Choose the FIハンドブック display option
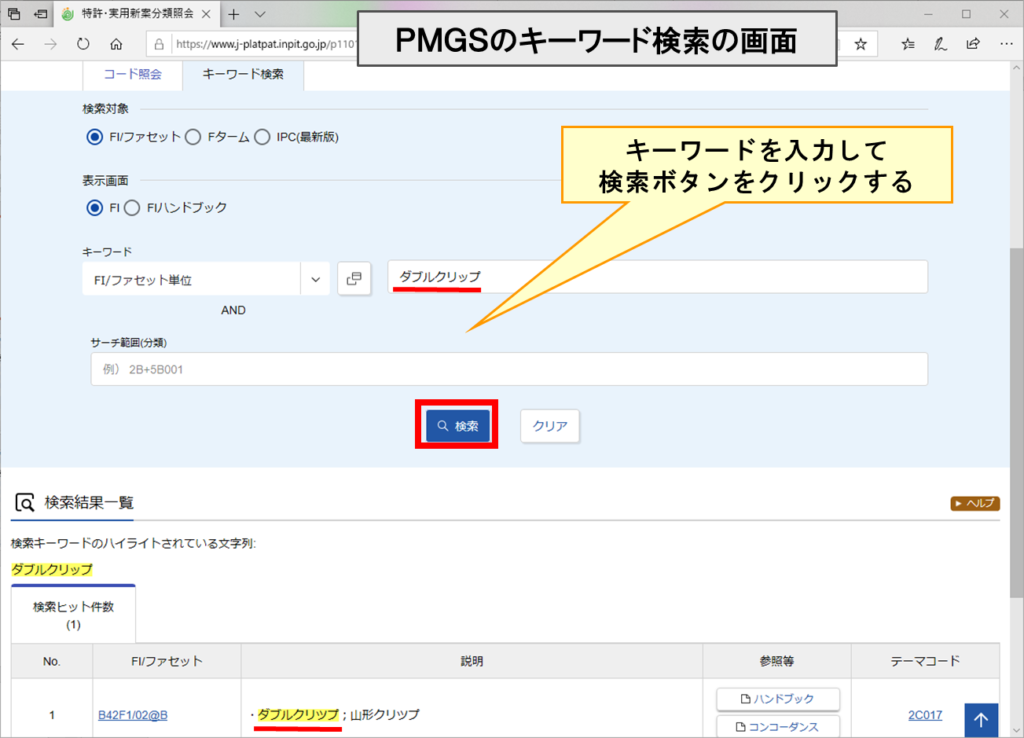Viewport: 1024px width, 738px height. pyautogui.click(x=132, y=208)
